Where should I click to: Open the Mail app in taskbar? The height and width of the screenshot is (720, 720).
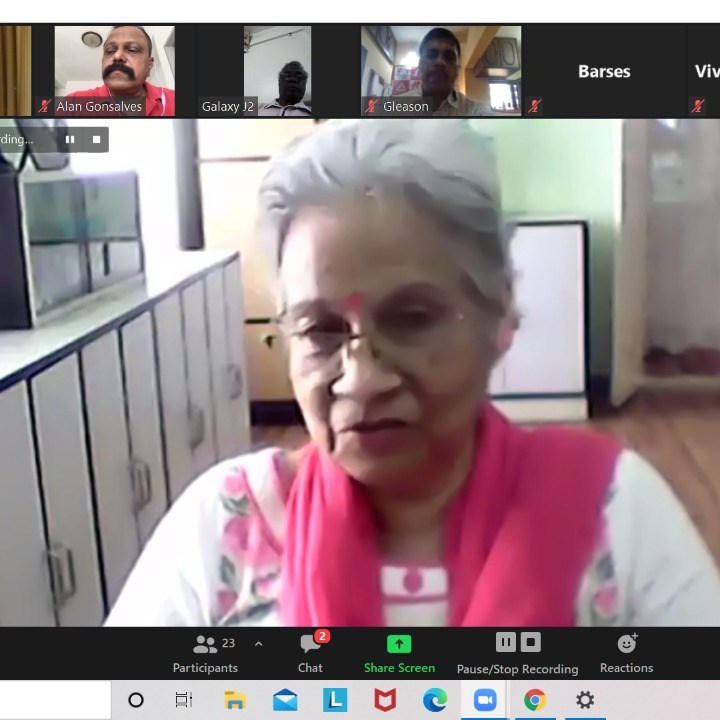pos(285,700)
